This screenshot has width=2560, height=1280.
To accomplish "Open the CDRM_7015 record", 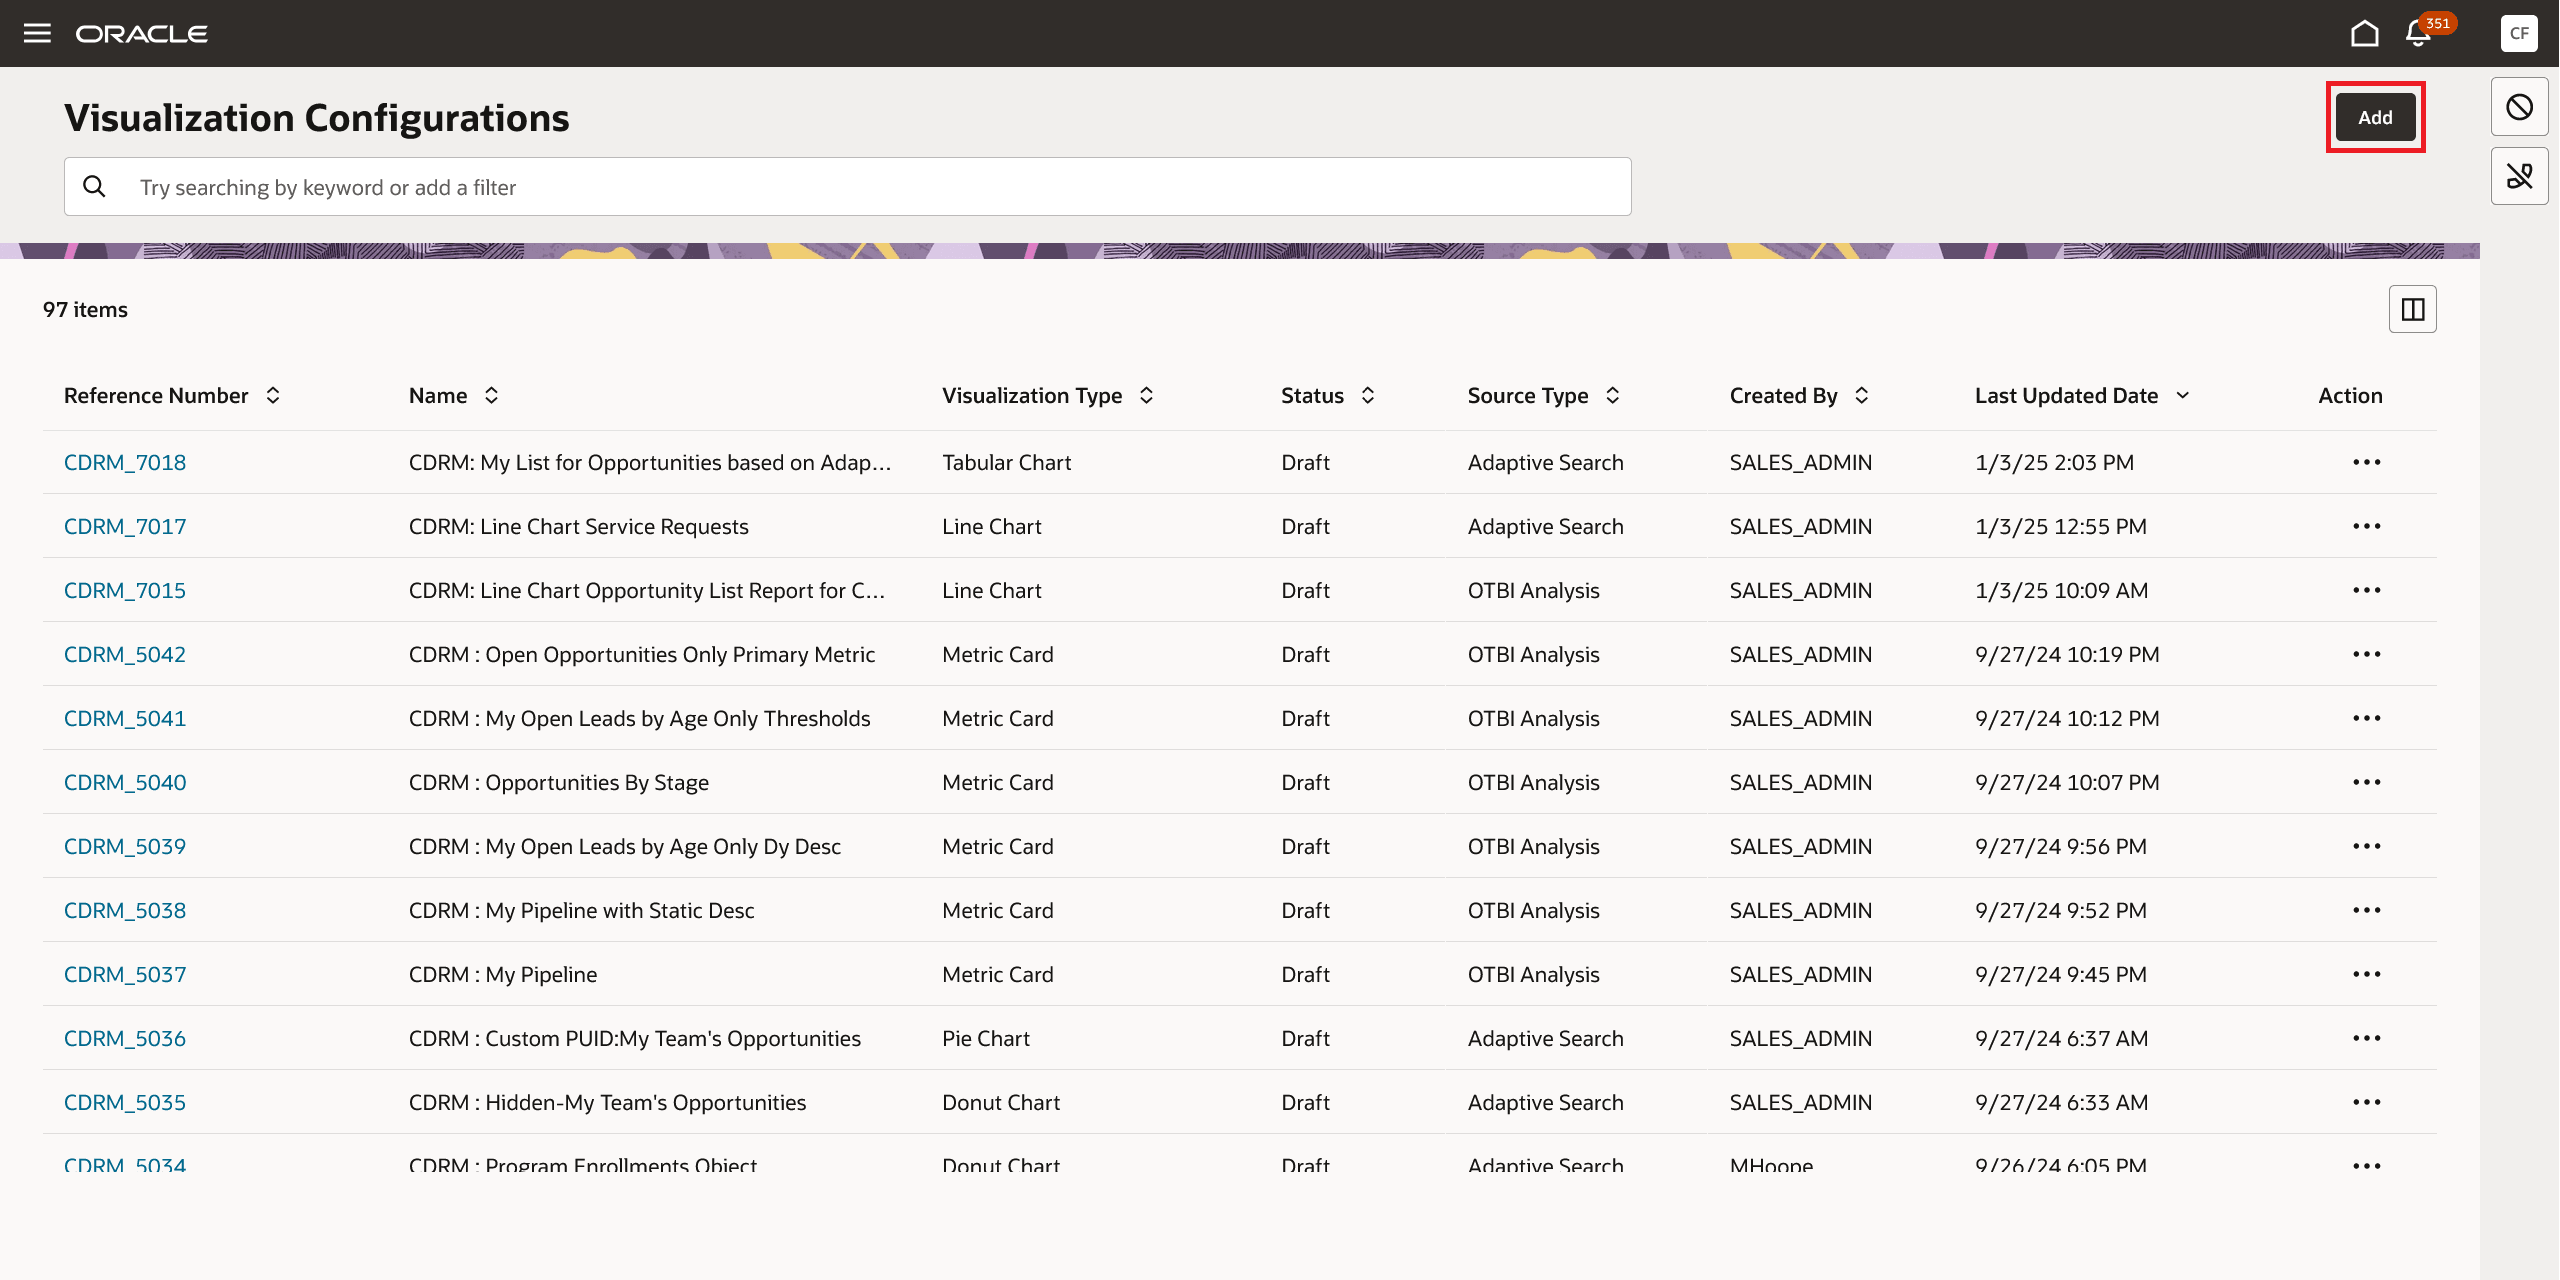I will (124, 590).
